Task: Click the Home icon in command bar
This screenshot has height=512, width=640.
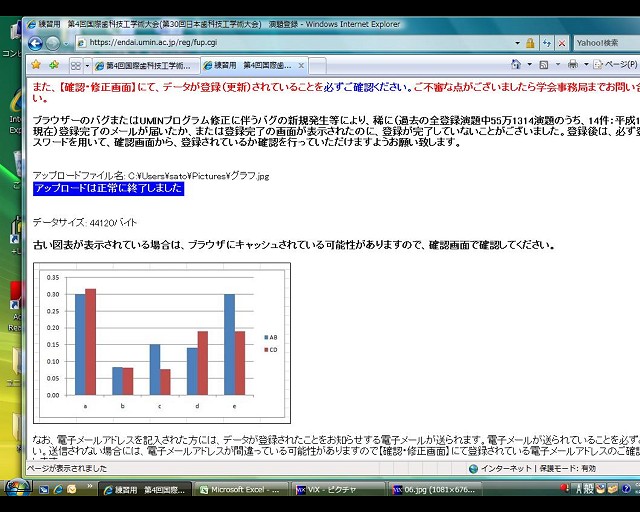Action: 516,64
